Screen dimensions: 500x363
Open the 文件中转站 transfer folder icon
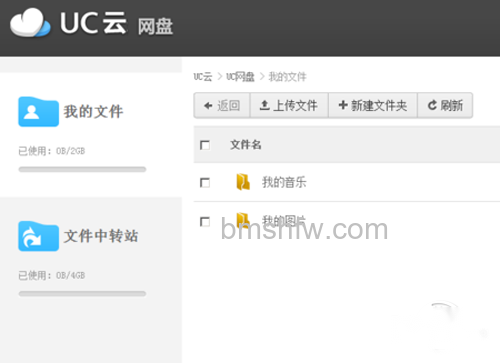(x=38, y=236)
